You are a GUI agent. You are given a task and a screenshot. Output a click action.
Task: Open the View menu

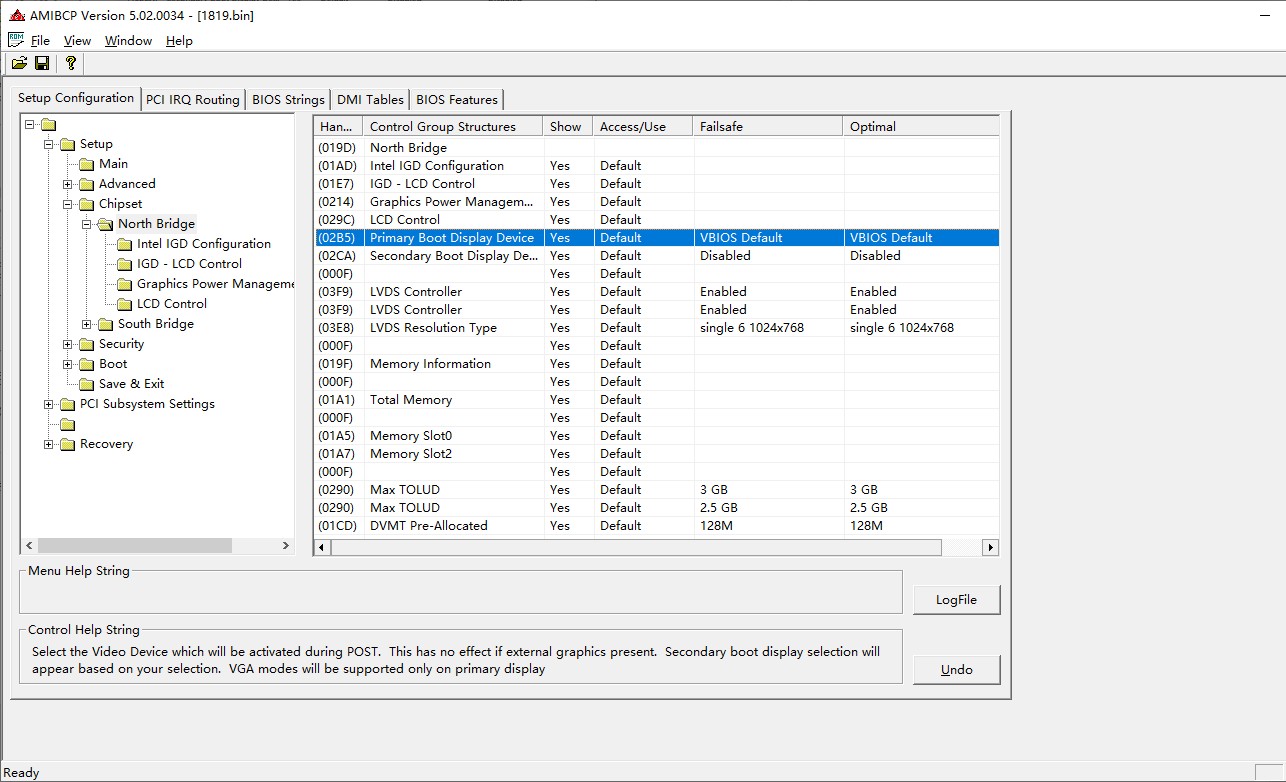pyautogui.click(x=77, y=41)
